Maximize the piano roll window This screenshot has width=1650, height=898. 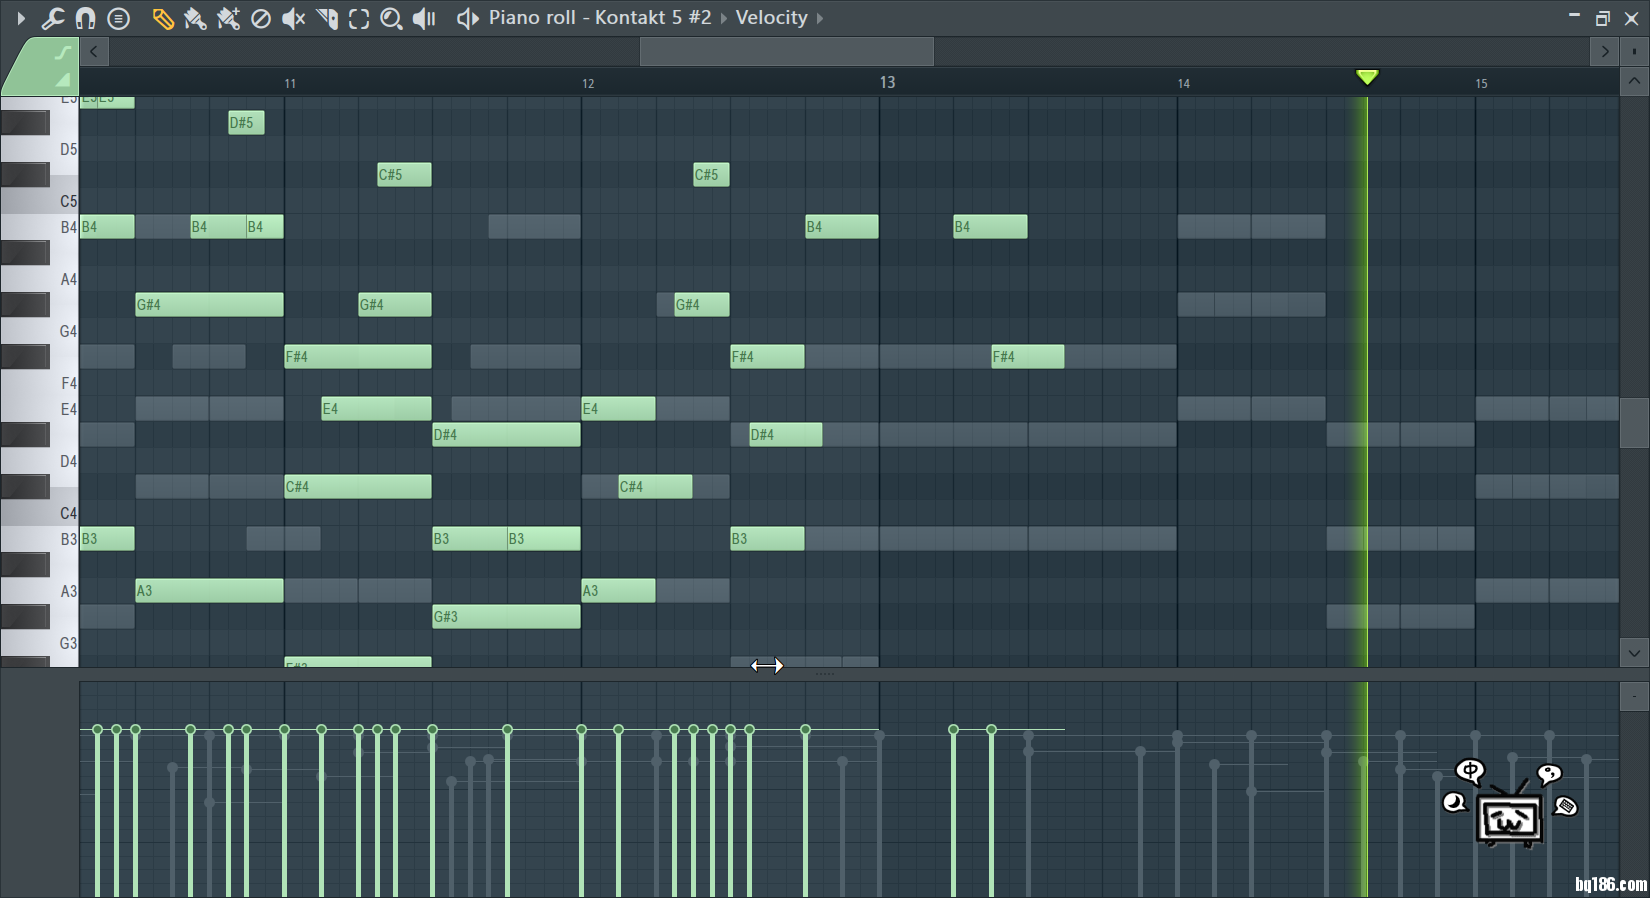pos(1602,18)
